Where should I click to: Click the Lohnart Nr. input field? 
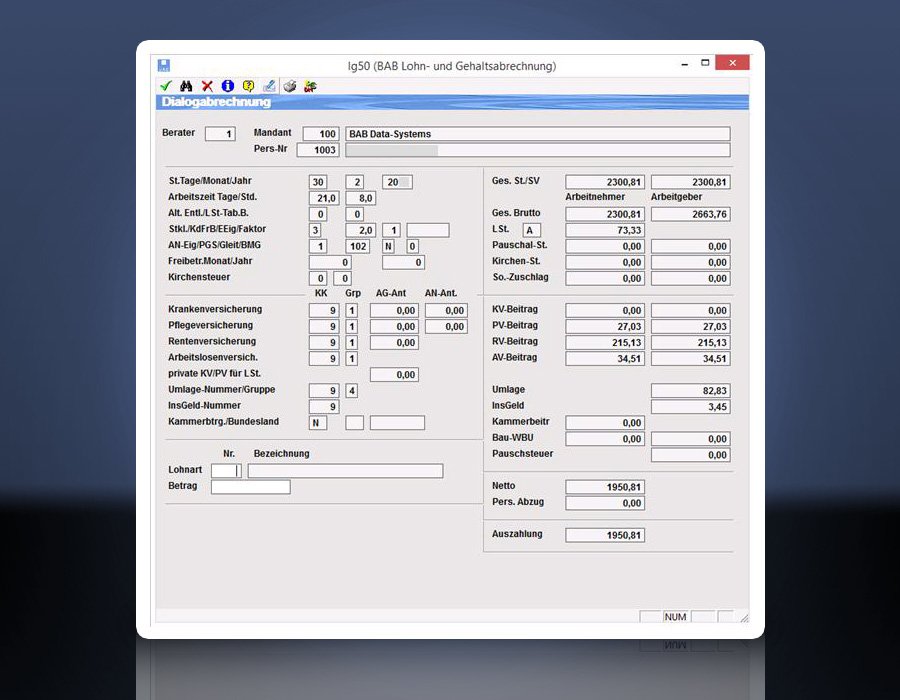[225, 471]
